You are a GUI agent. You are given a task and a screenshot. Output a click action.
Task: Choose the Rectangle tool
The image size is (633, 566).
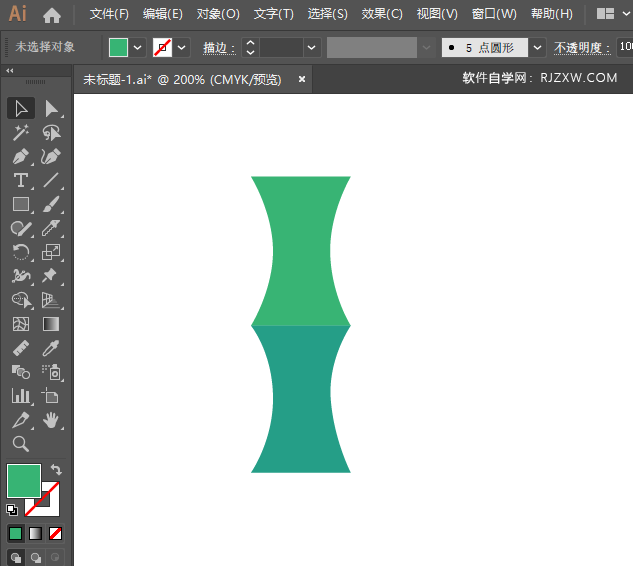pyautogui.click(x=21, y=204)
